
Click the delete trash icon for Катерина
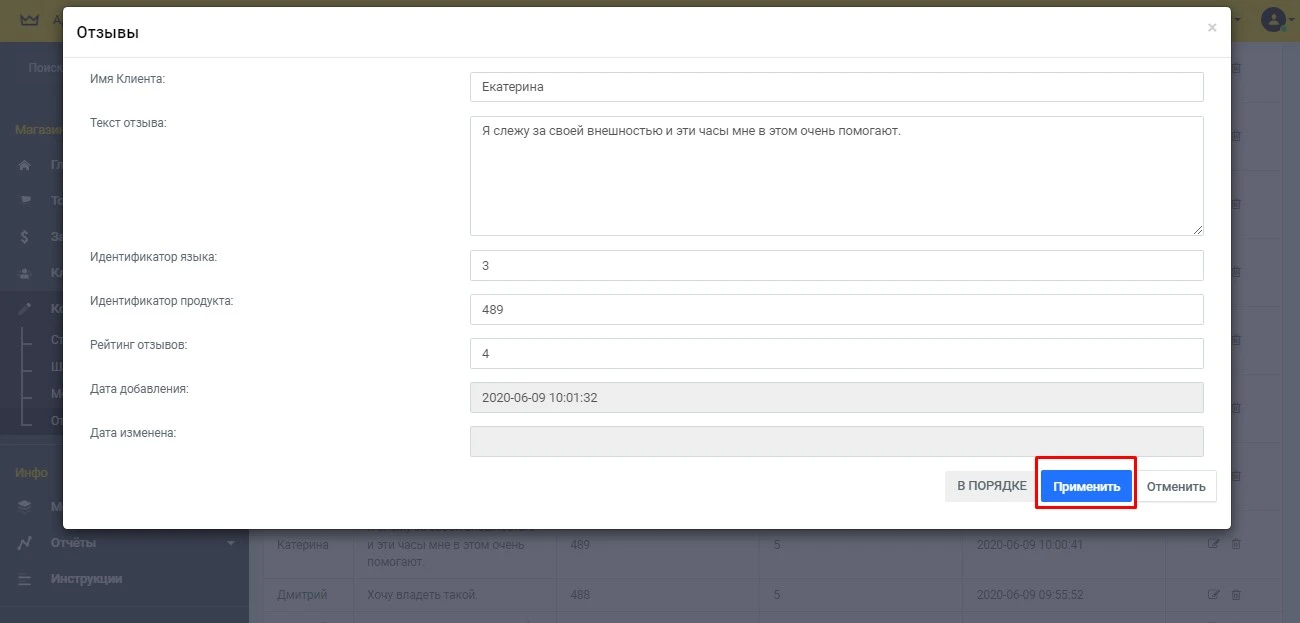[1236, 544]
